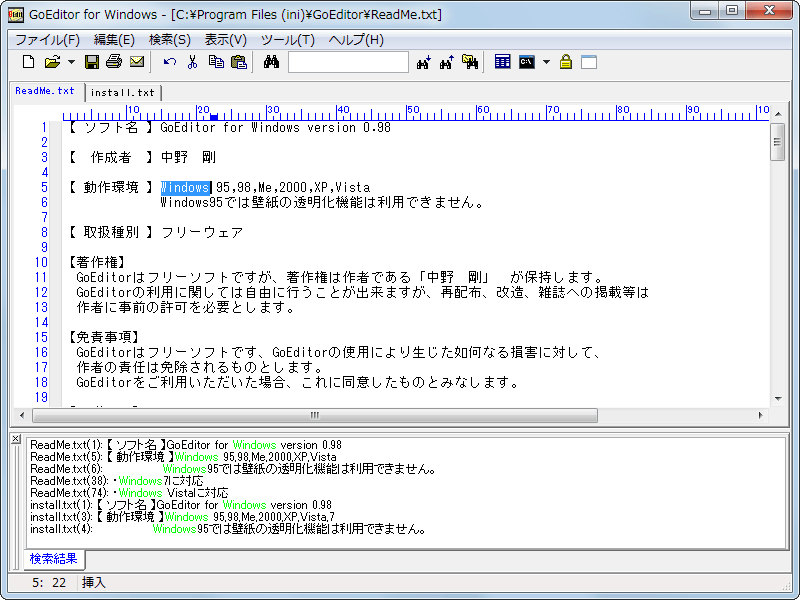The image size is (800, 600).
Task: Close the search results pane with X
Action: (x=16, y=438)
